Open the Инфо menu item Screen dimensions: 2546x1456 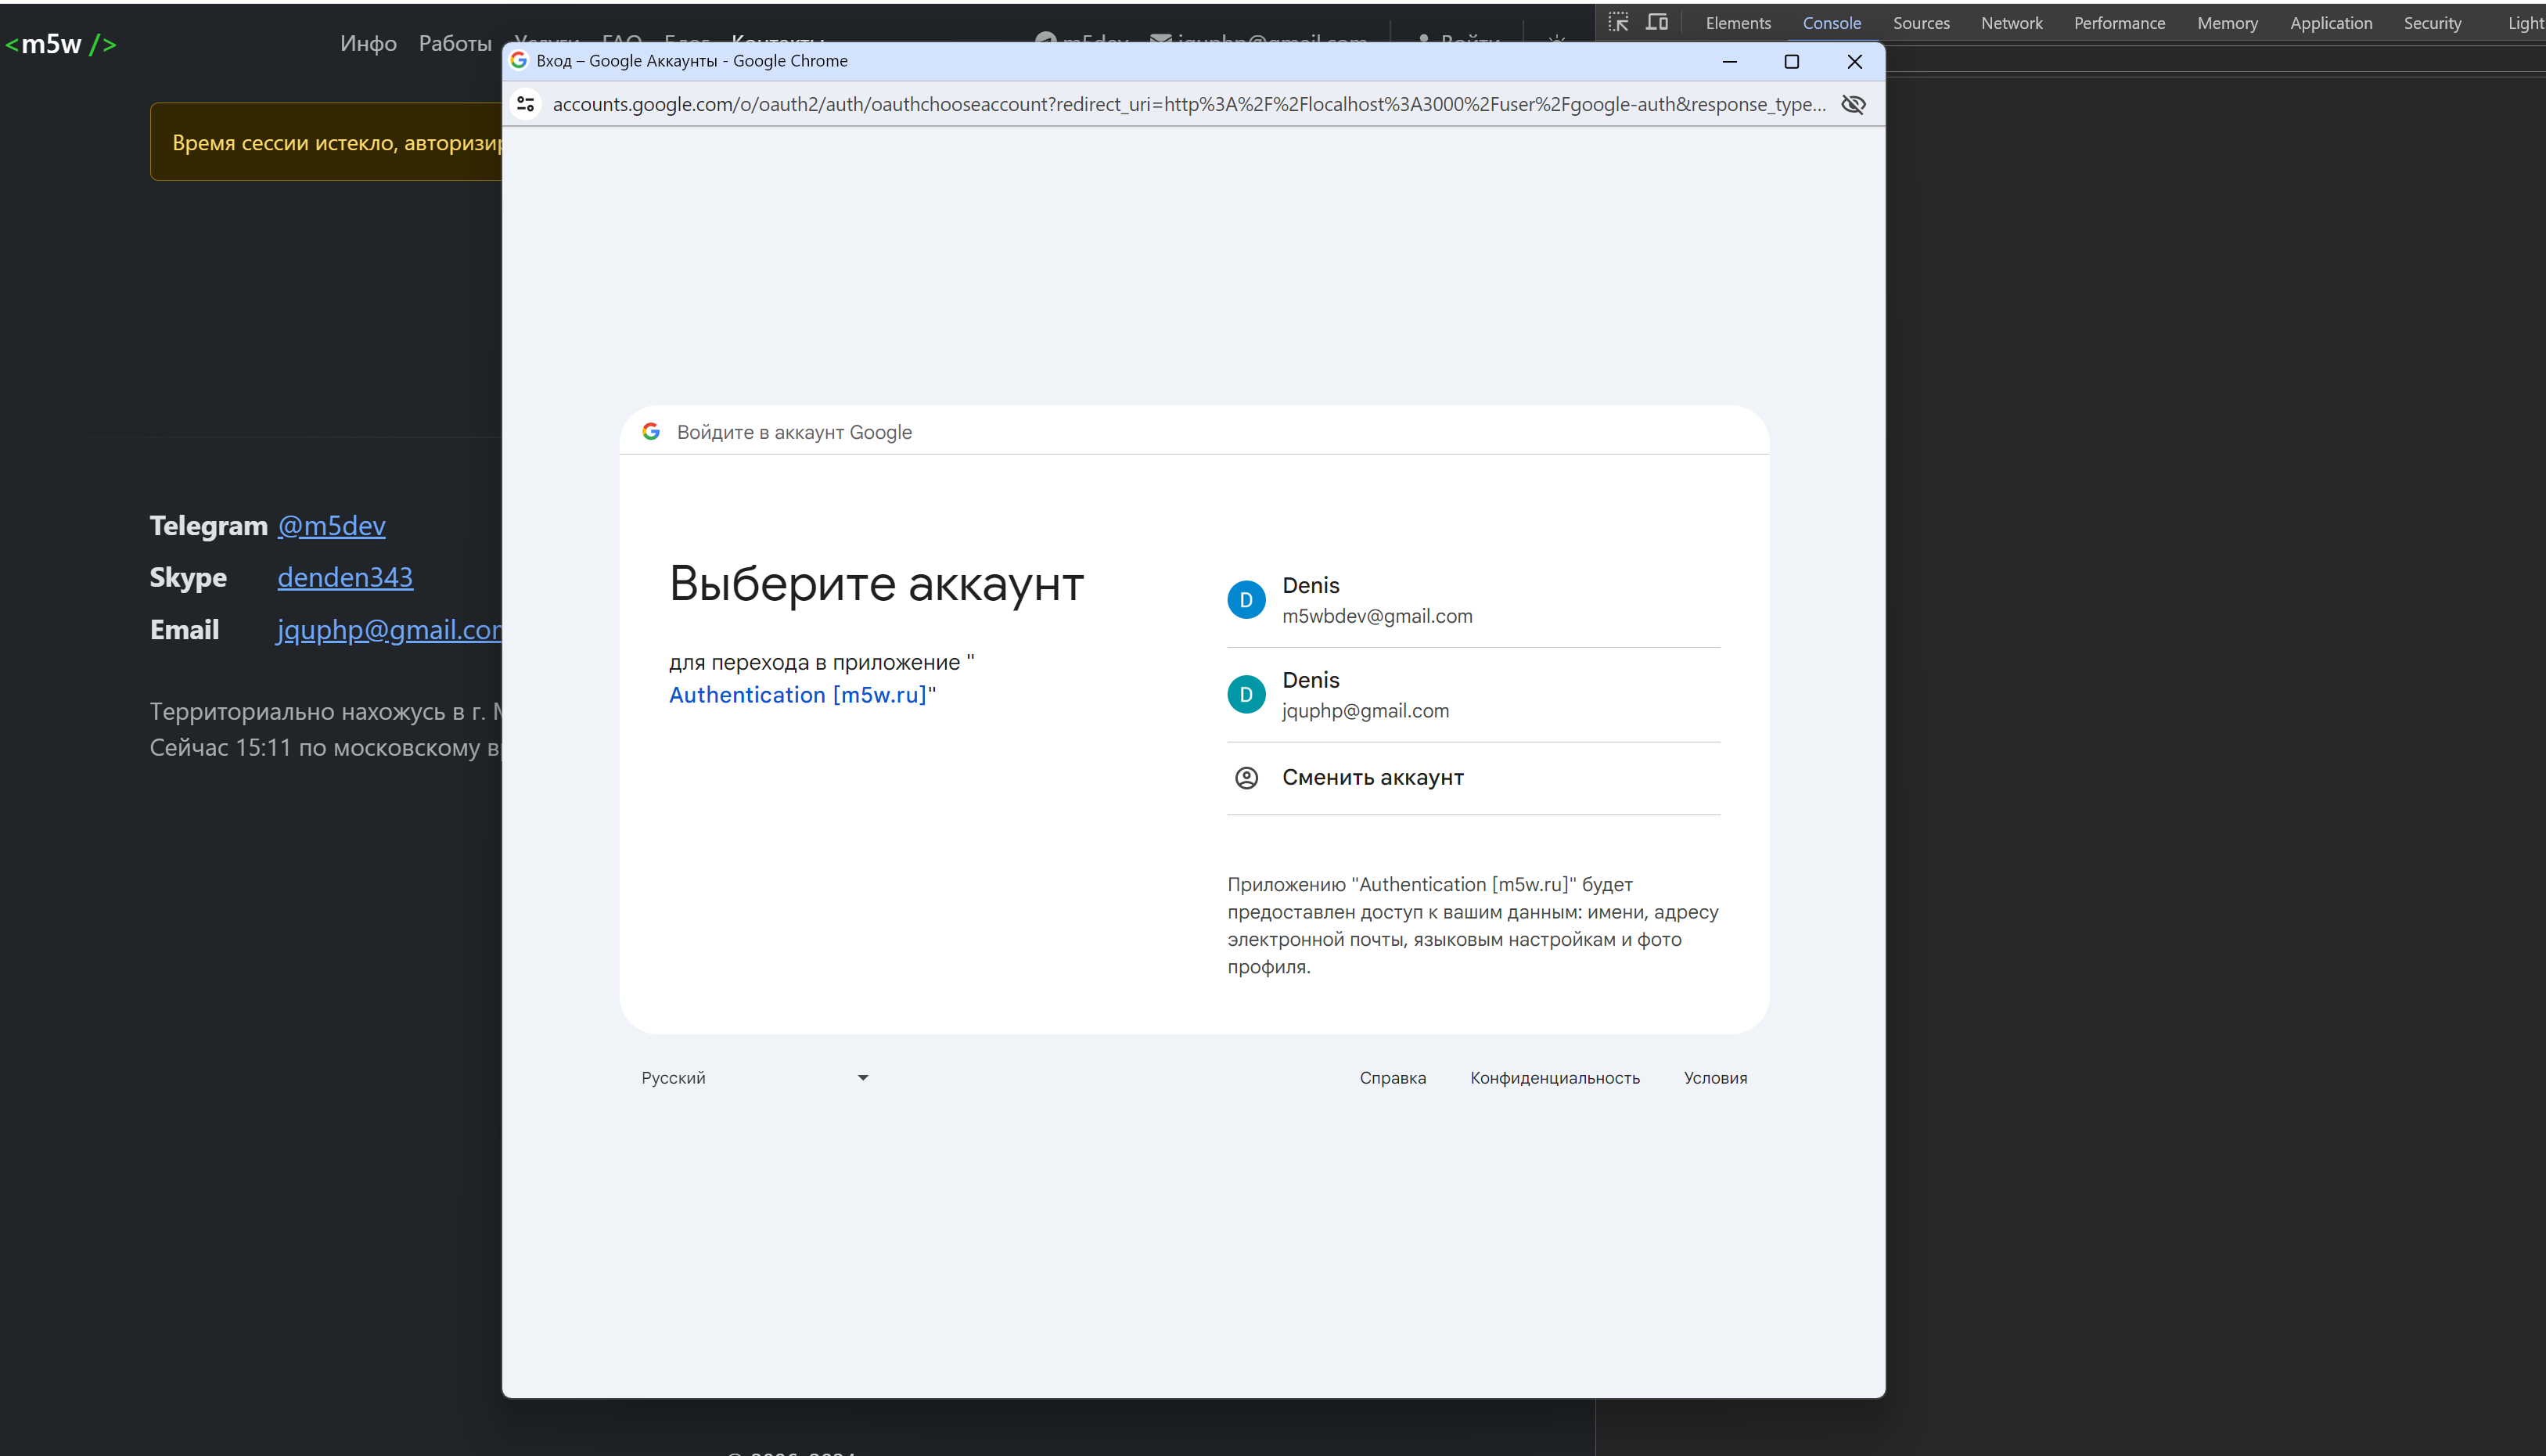click(x=368, y=43)
